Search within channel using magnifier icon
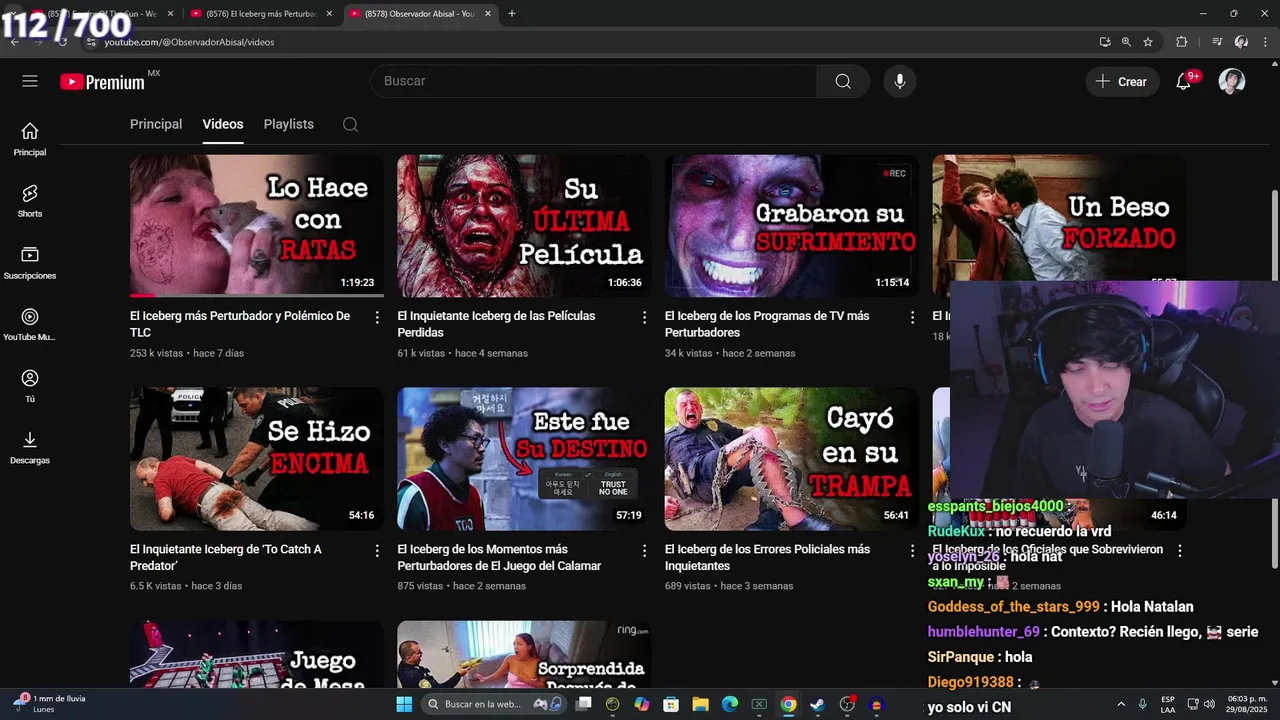Screen dimensions: 1280x720 [350, 124]
